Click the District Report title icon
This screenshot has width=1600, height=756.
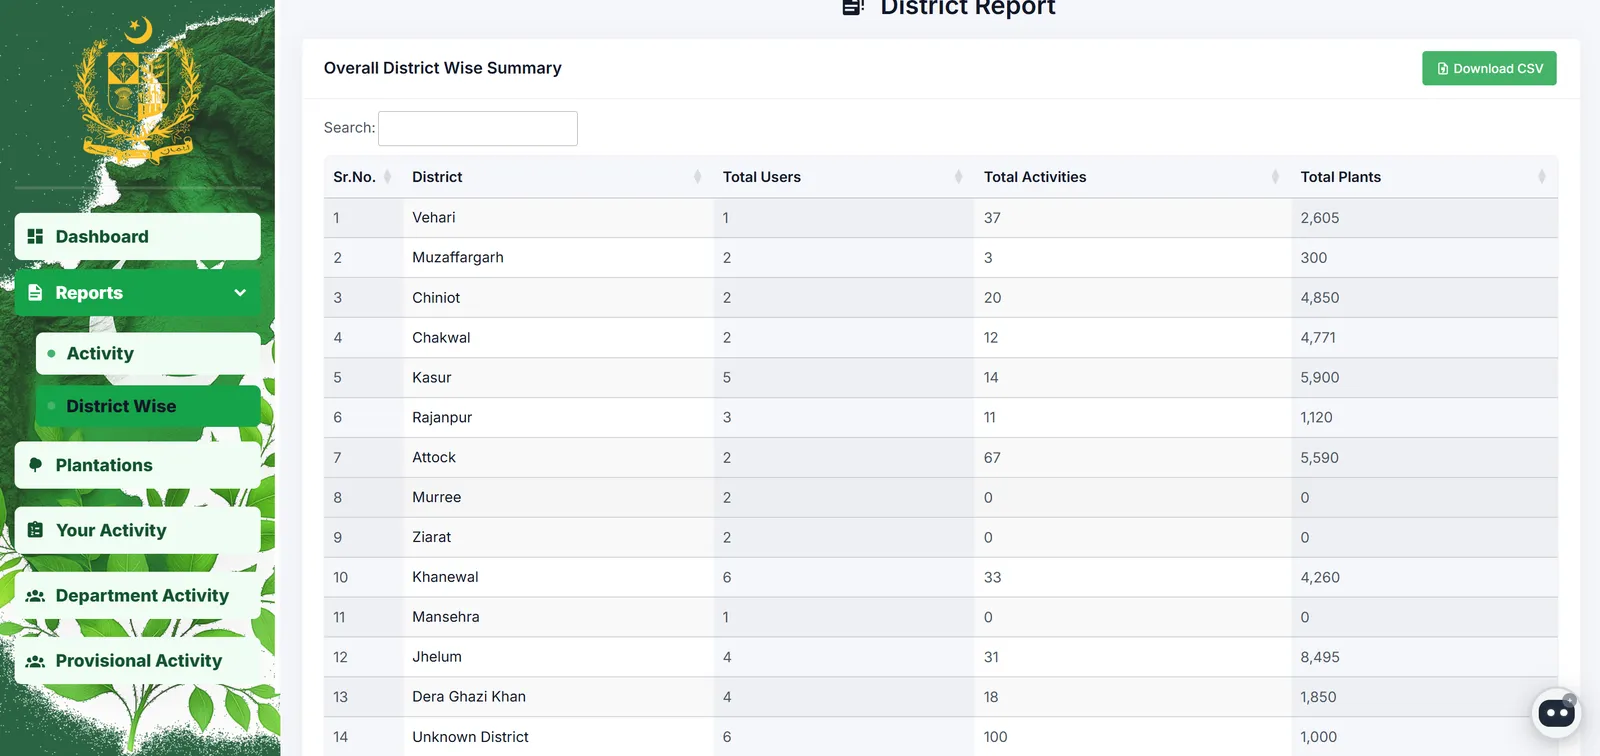tap(852, 7)
